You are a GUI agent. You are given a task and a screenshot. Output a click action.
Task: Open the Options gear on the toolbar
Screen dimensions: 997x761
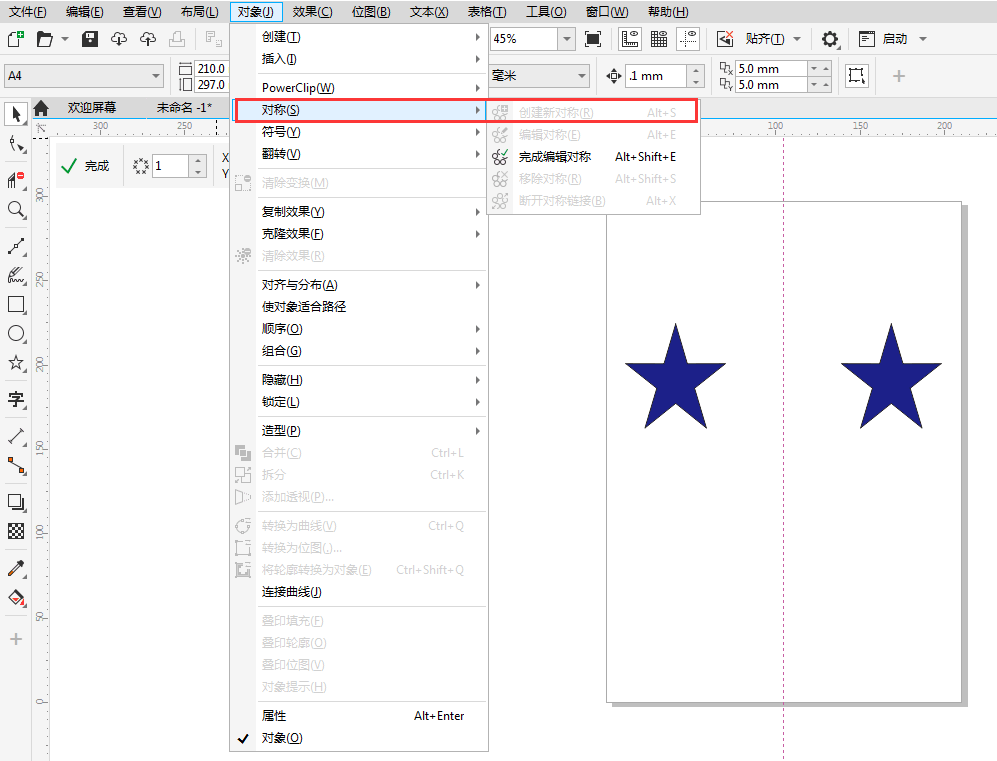(x=830, y=38)
